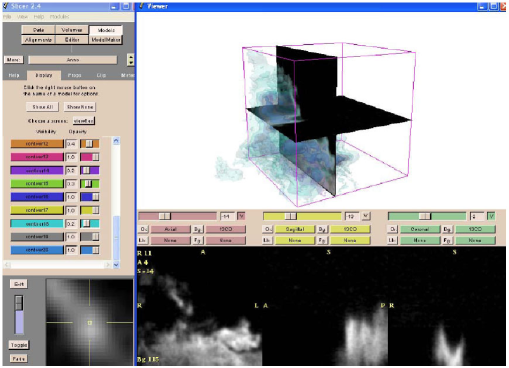The width and height of the screenshot is (509, 368).
Task: Open the Modules menu in the menu bar
Action: (60, 17)
